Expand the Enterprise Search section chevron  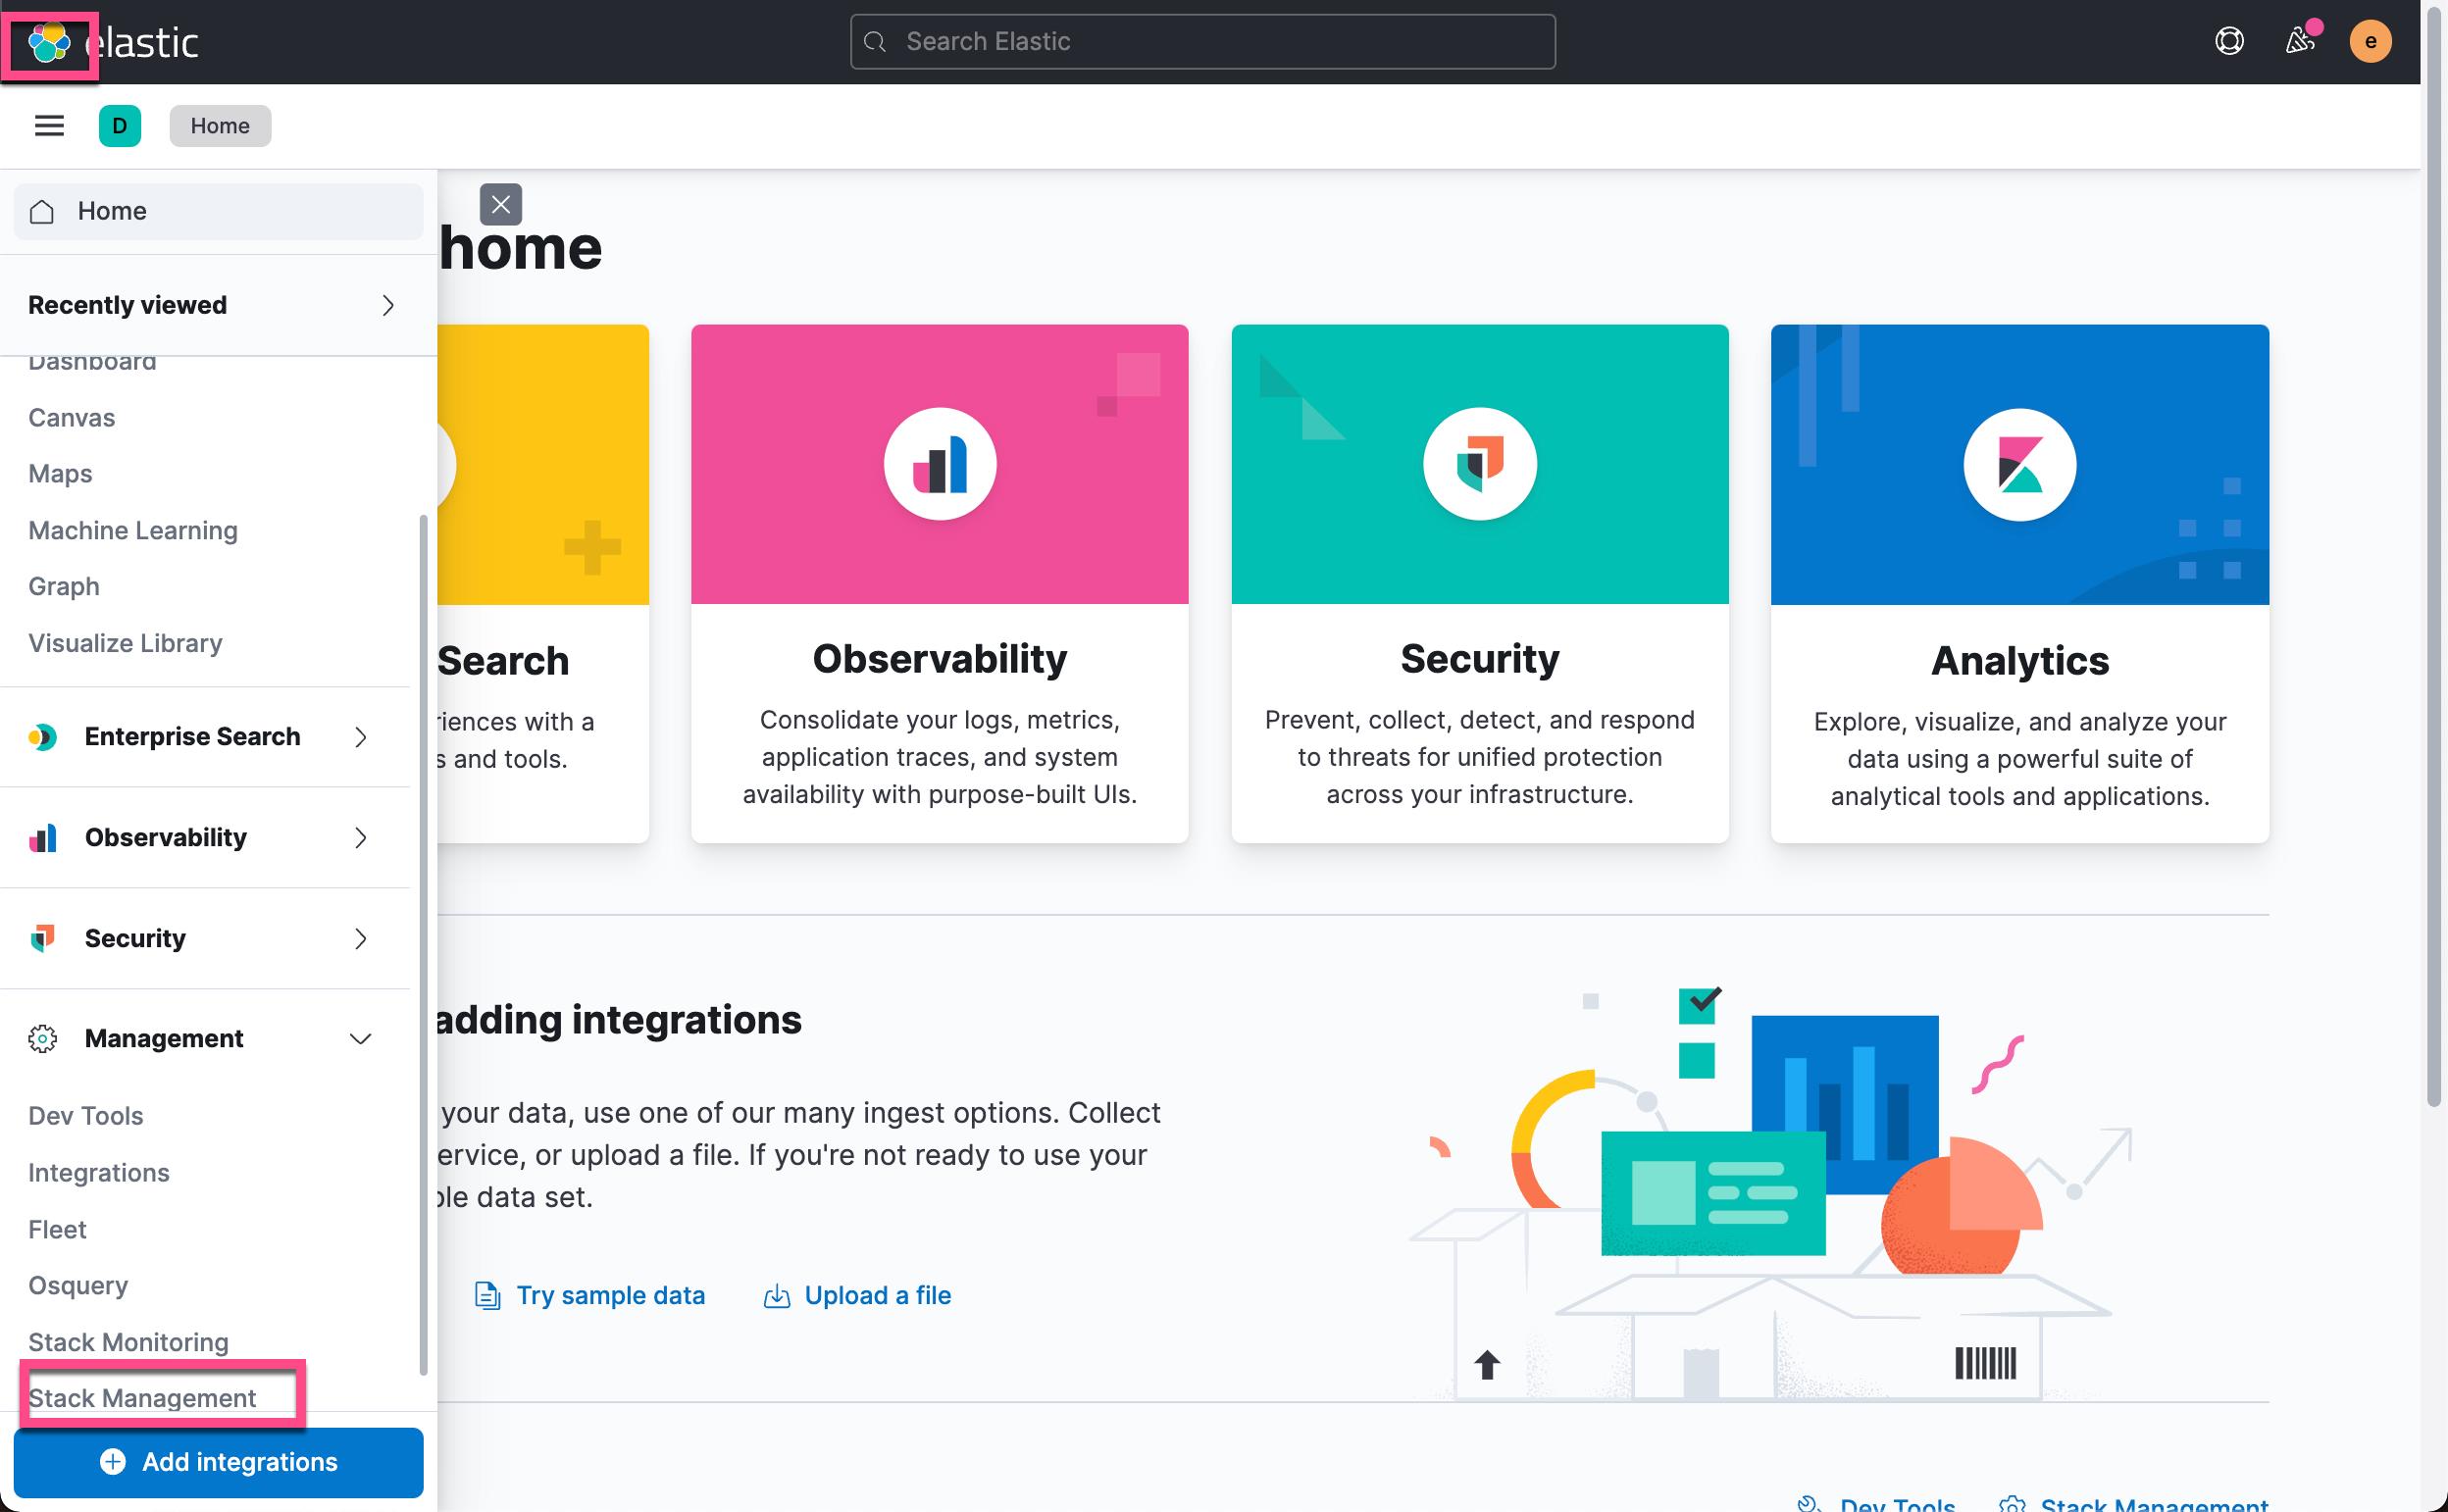tap(361, 737)
